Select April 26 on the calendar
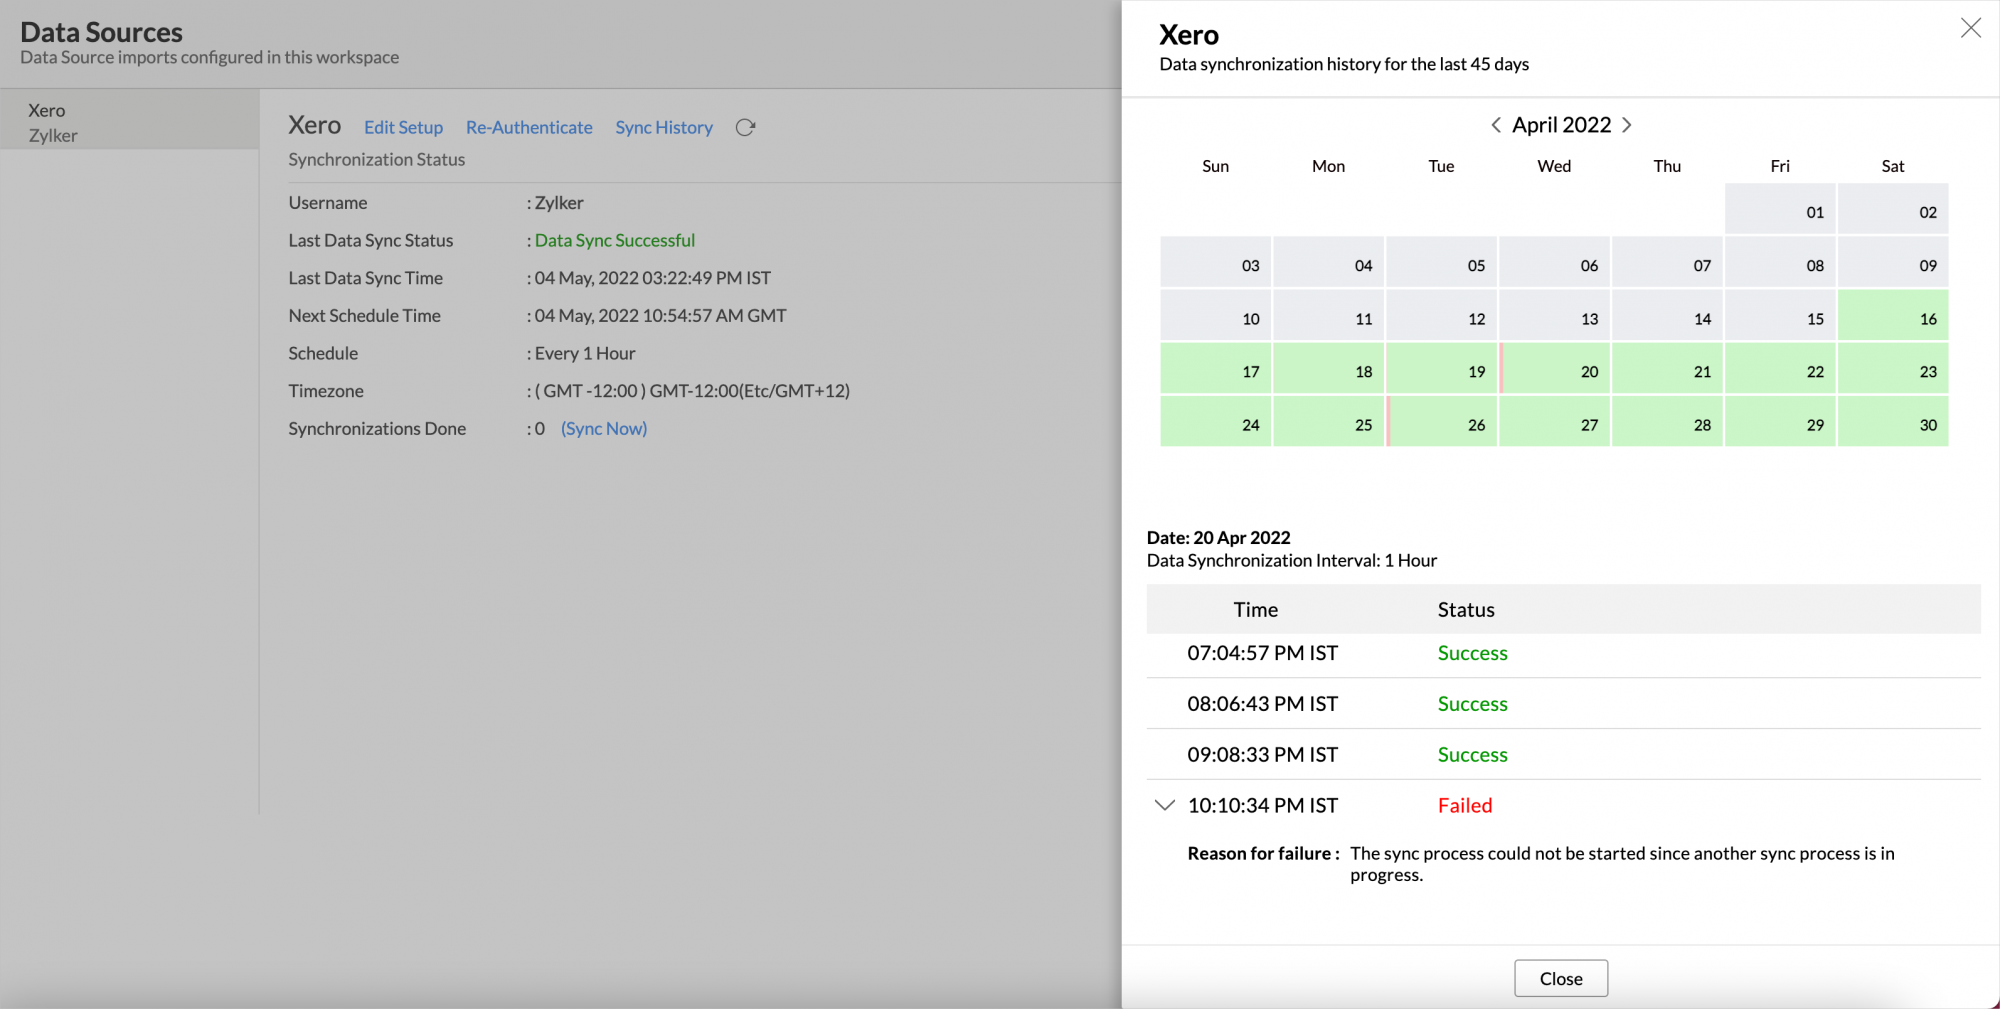Screen dimensions: 2000x1009 pyautogui.click(x=1442, y=421)
